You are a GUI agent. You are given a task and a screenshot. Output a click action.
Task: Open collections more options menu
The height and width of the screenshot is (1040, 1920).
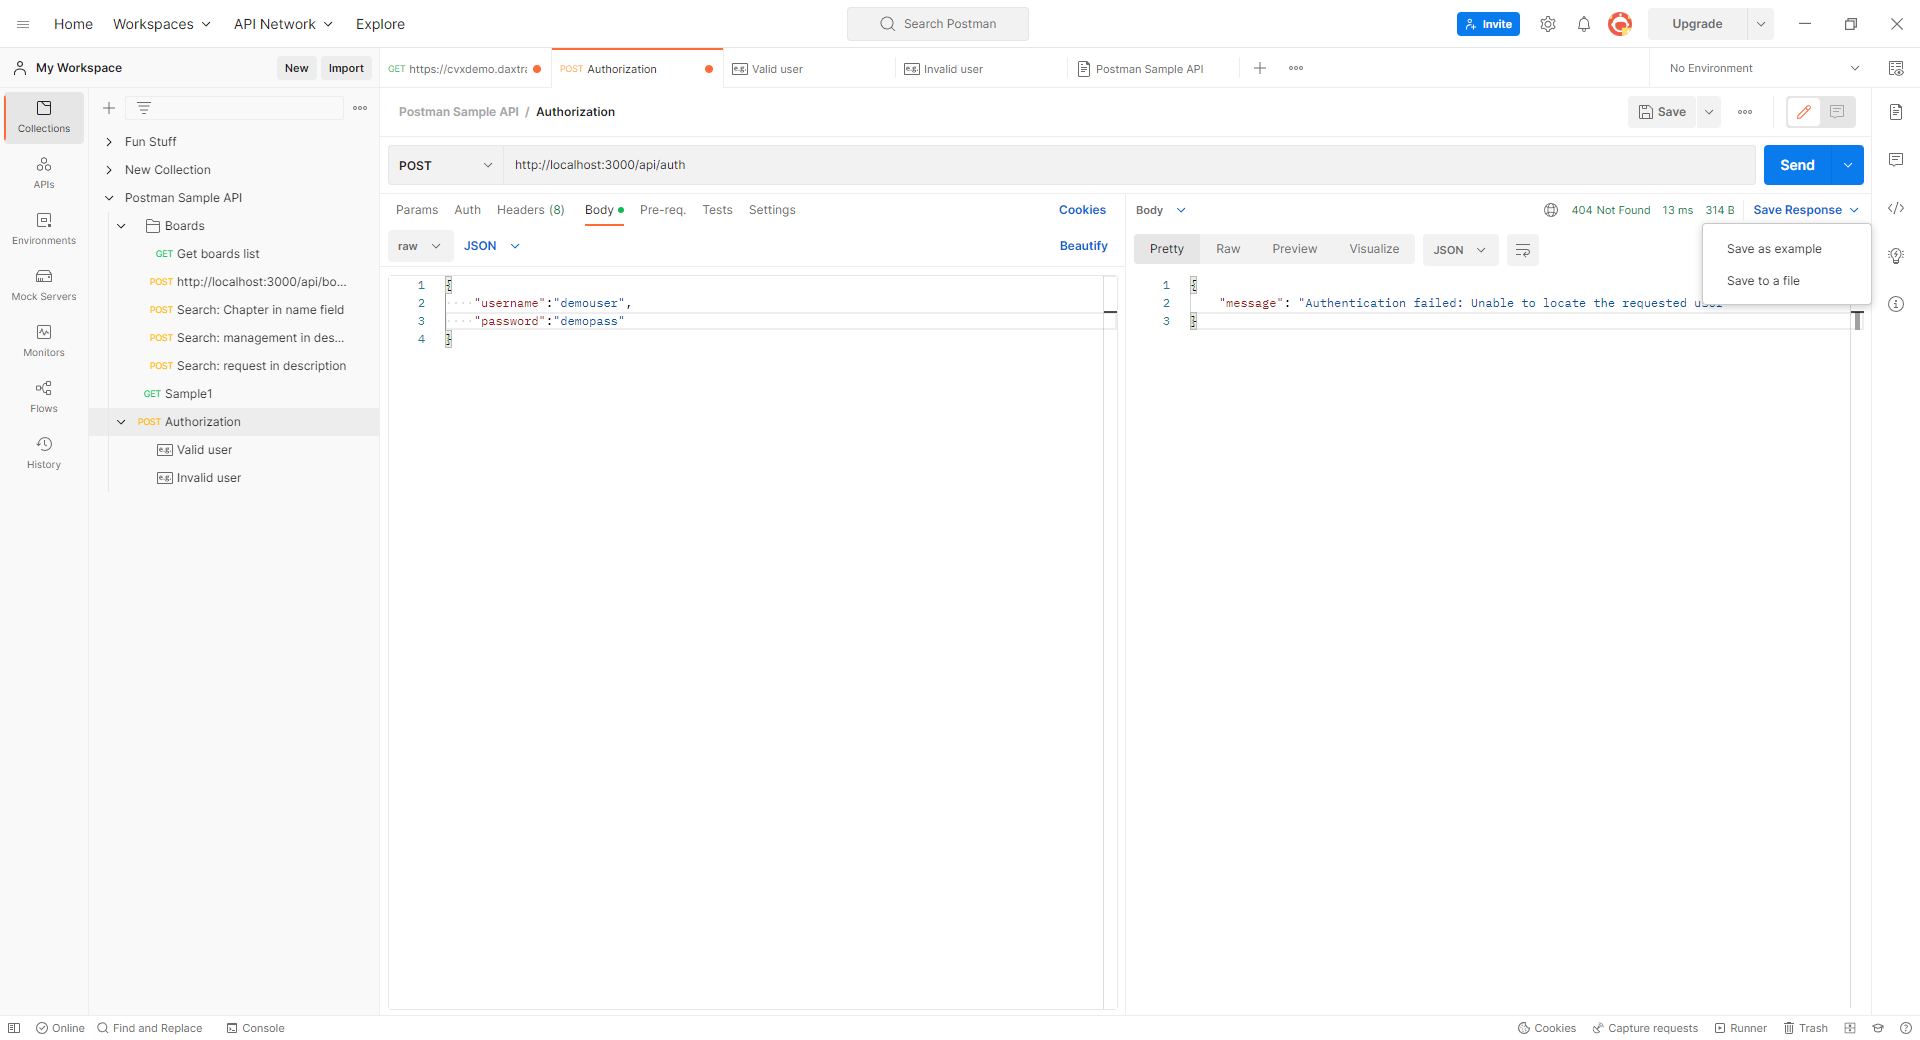coord(360,108)
